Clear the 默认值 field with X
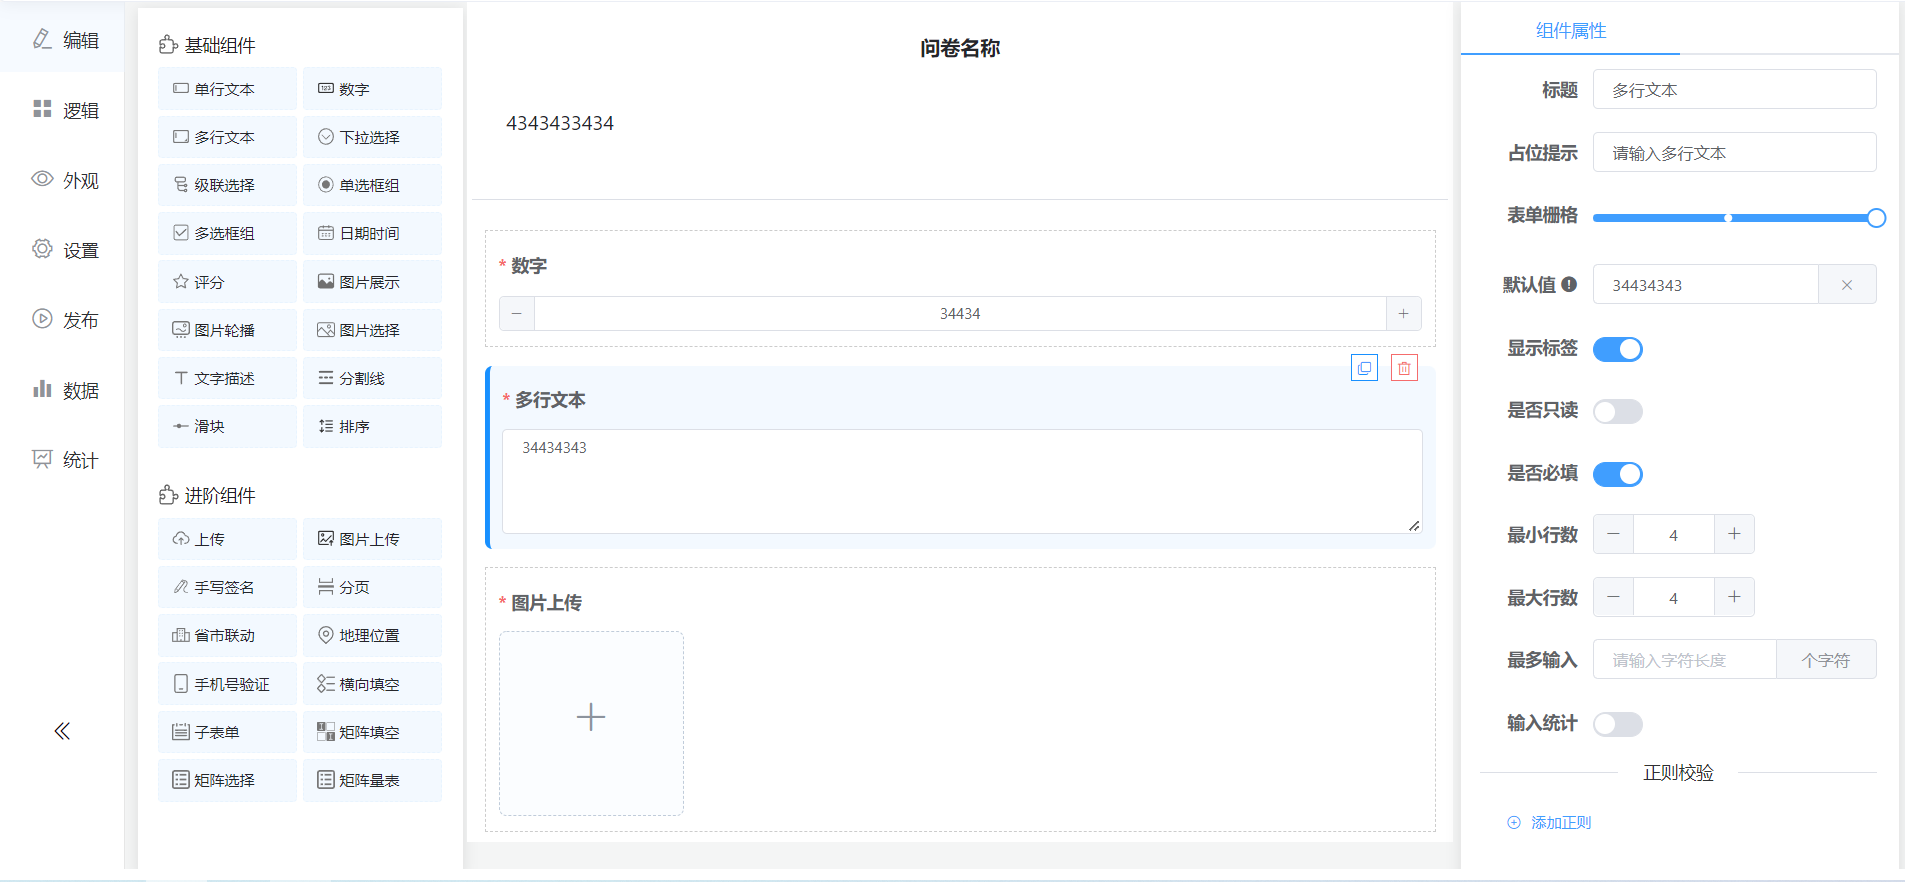 (1847, 285)
